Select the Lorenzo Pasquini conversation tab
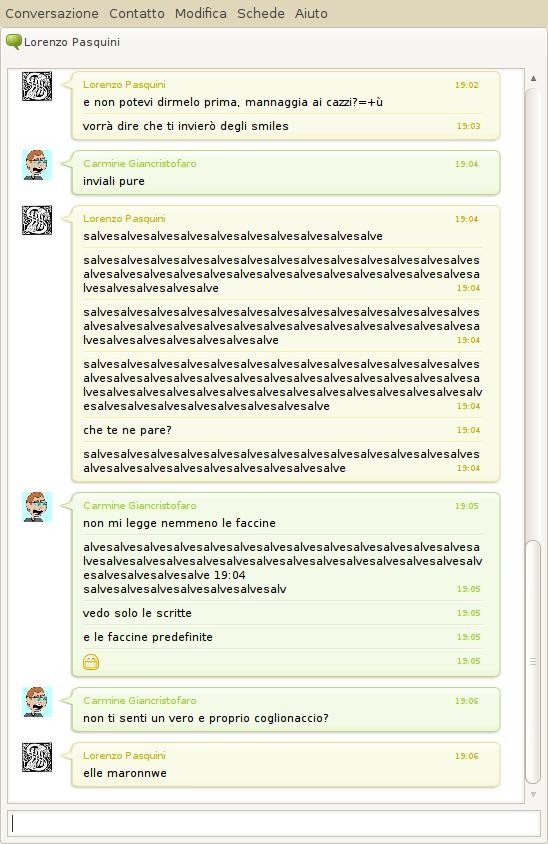 pos(63,42)
